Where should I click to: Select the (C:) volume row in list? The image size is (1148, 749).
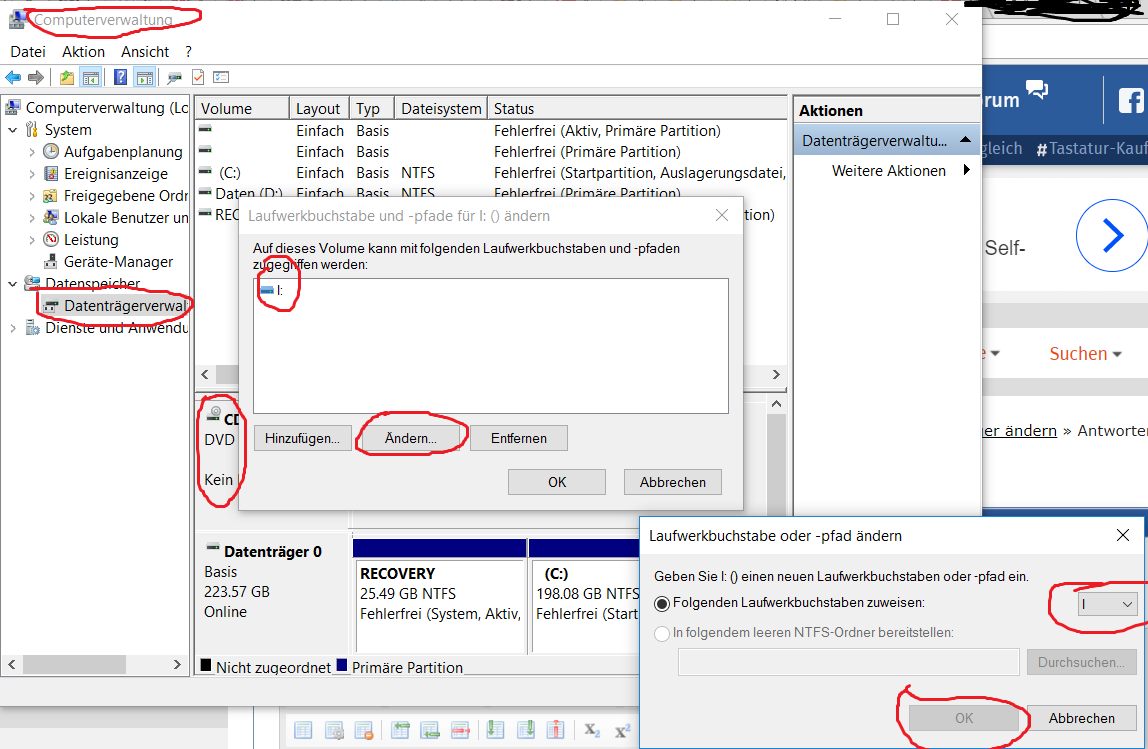[491, 173]
